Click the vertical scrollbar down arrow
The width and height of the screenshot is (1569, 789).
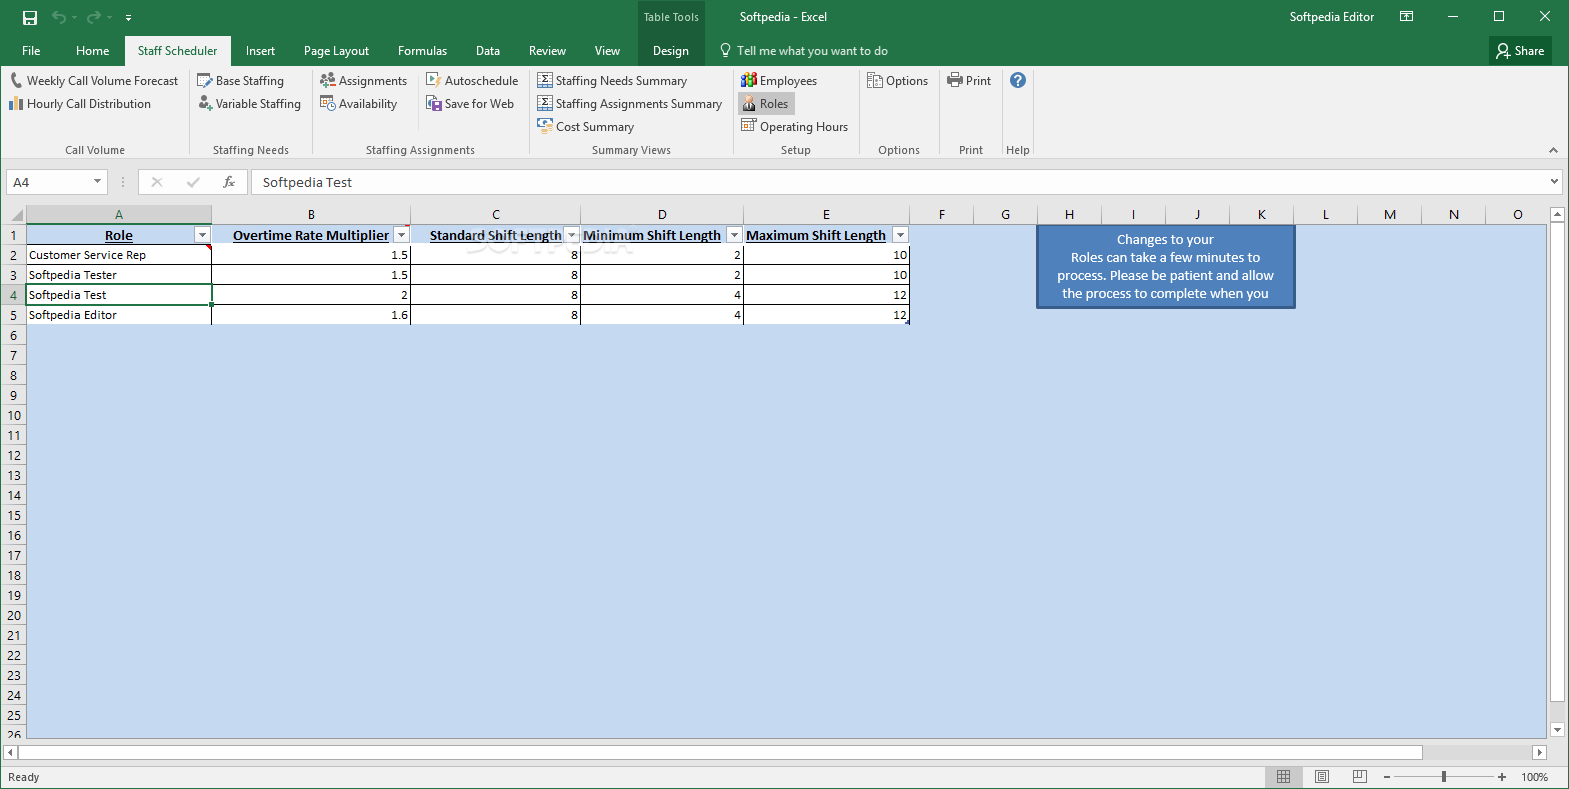pyautogui.click(x=1557, y=730)
